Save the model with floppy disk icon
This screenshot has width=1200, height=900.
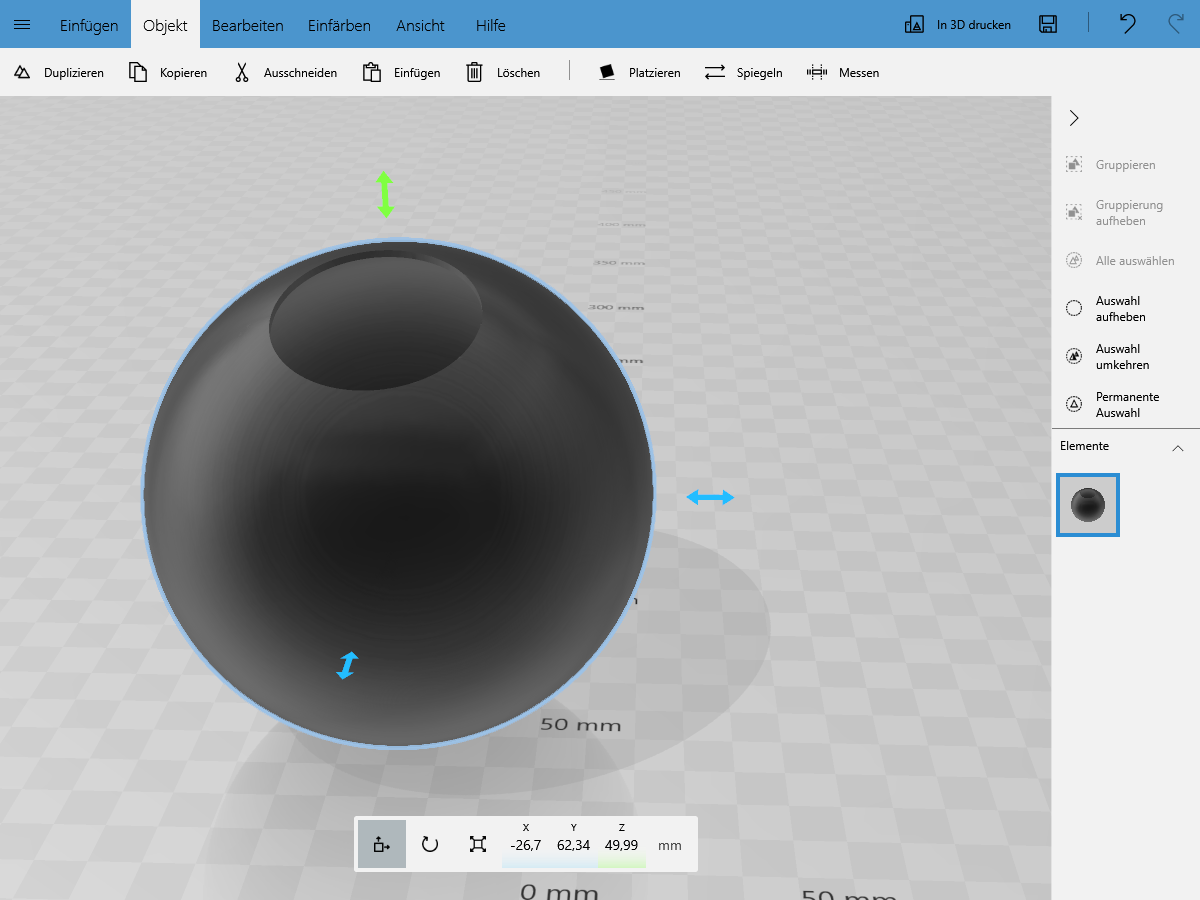[1048, 25]
